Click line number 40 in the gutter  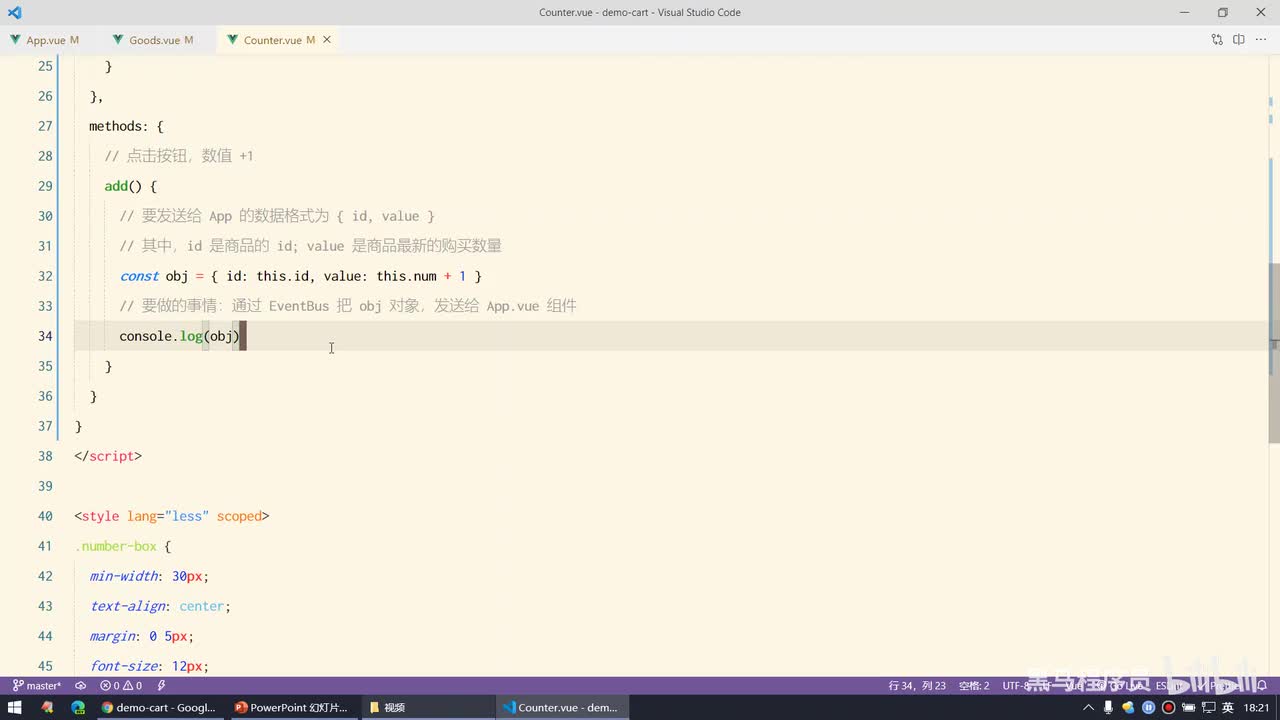45,516
